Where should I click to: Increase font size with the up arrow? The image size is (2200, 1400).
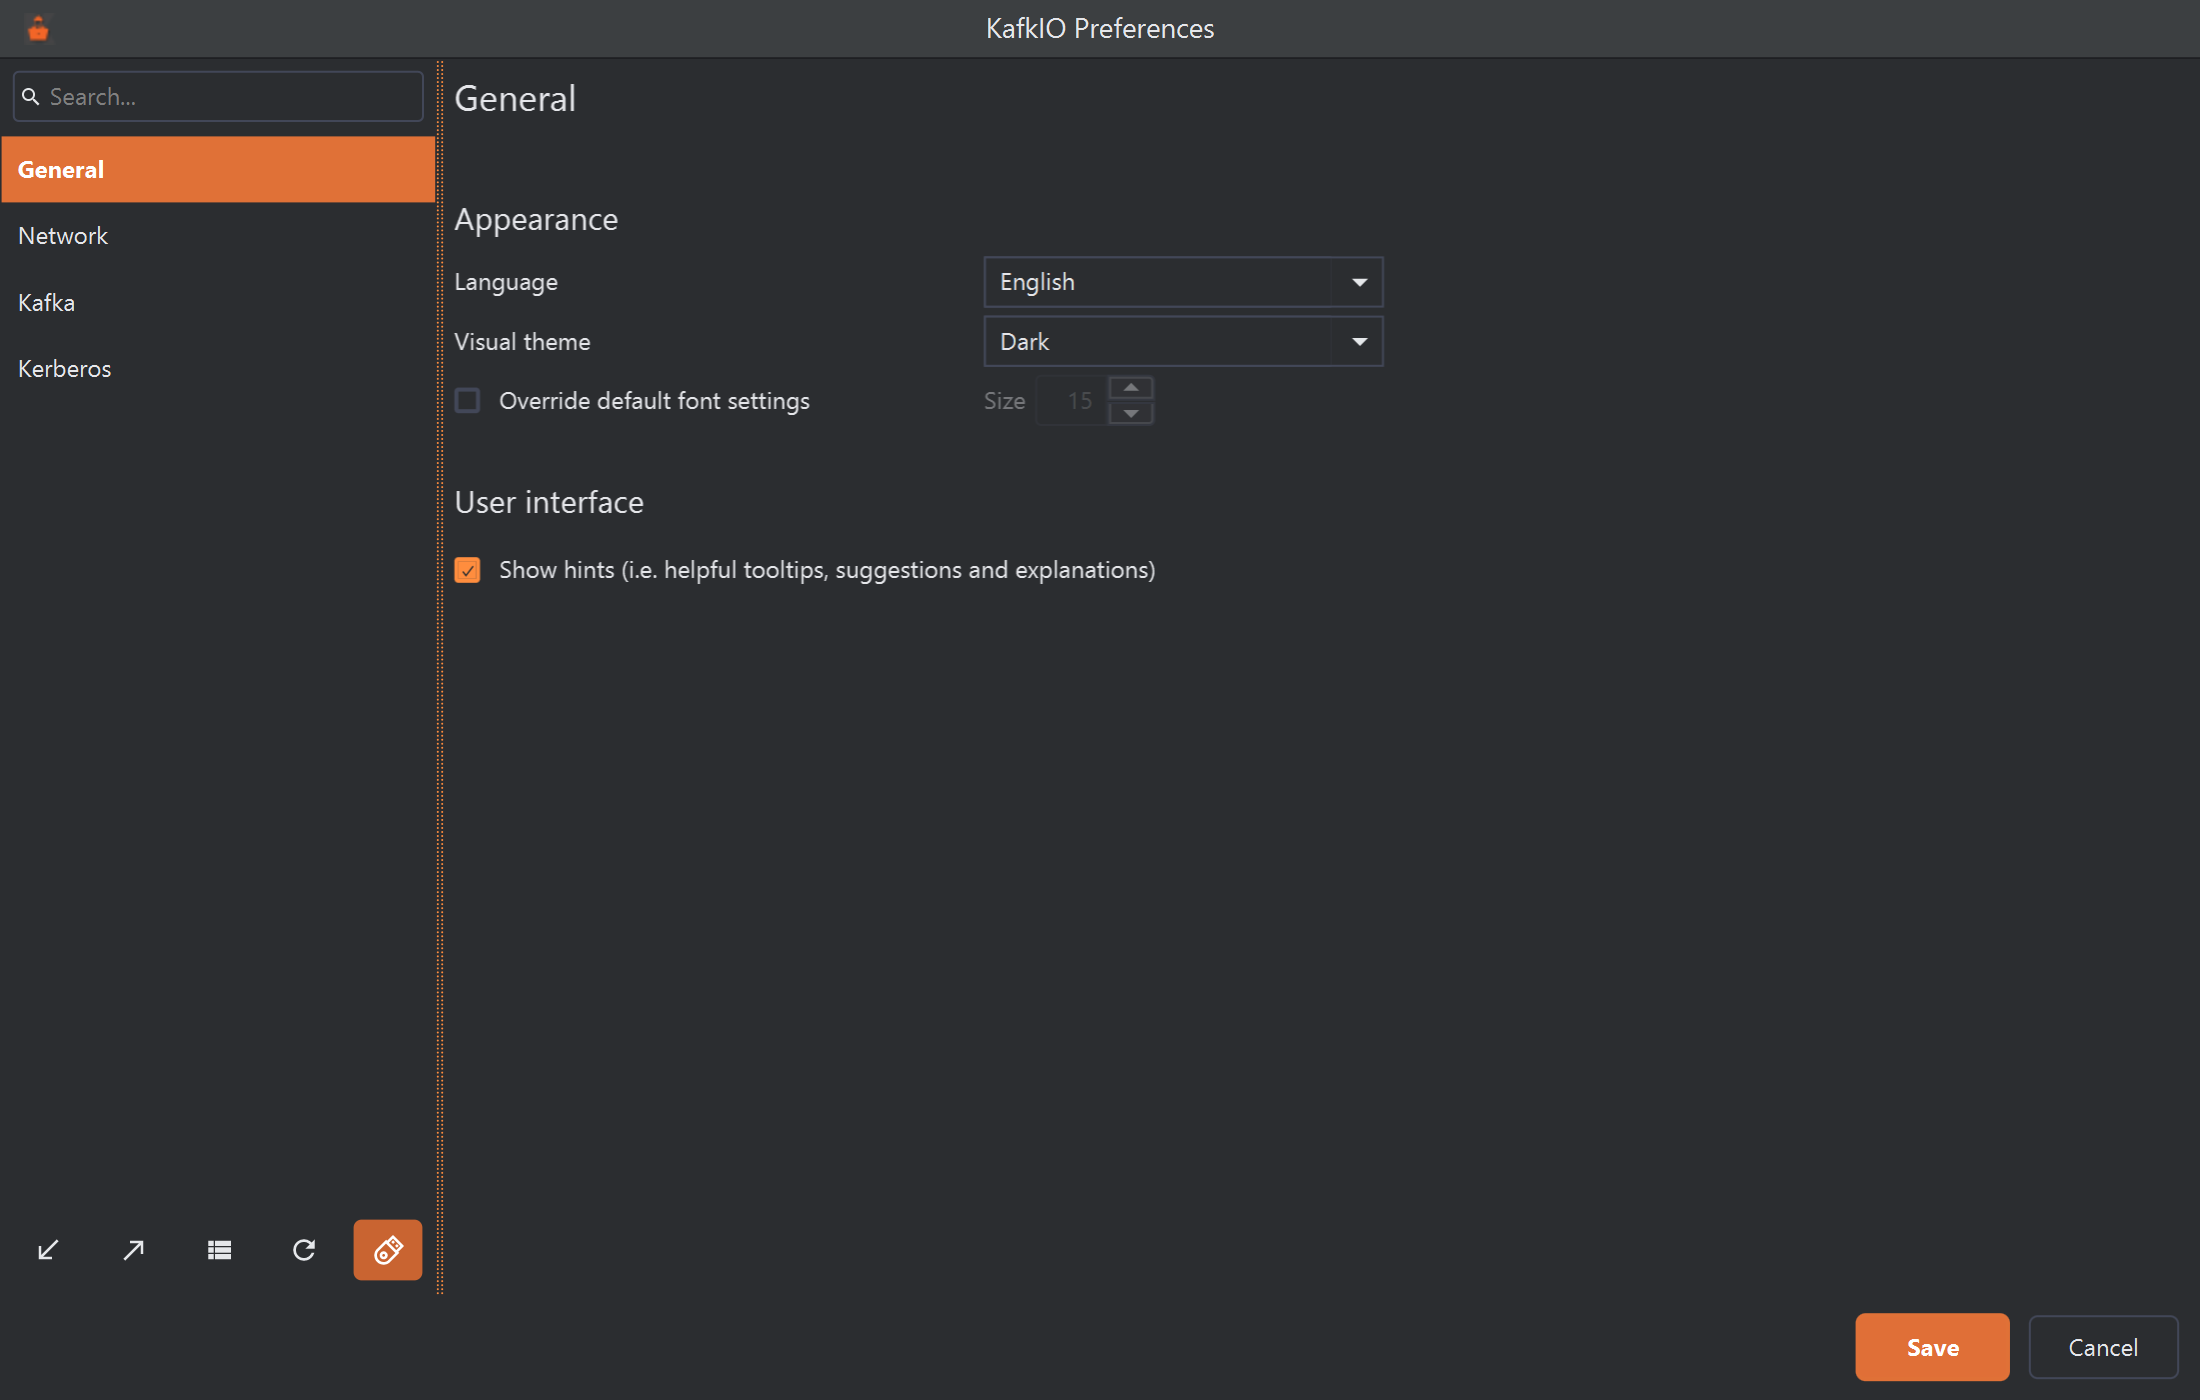[1131, 388]
